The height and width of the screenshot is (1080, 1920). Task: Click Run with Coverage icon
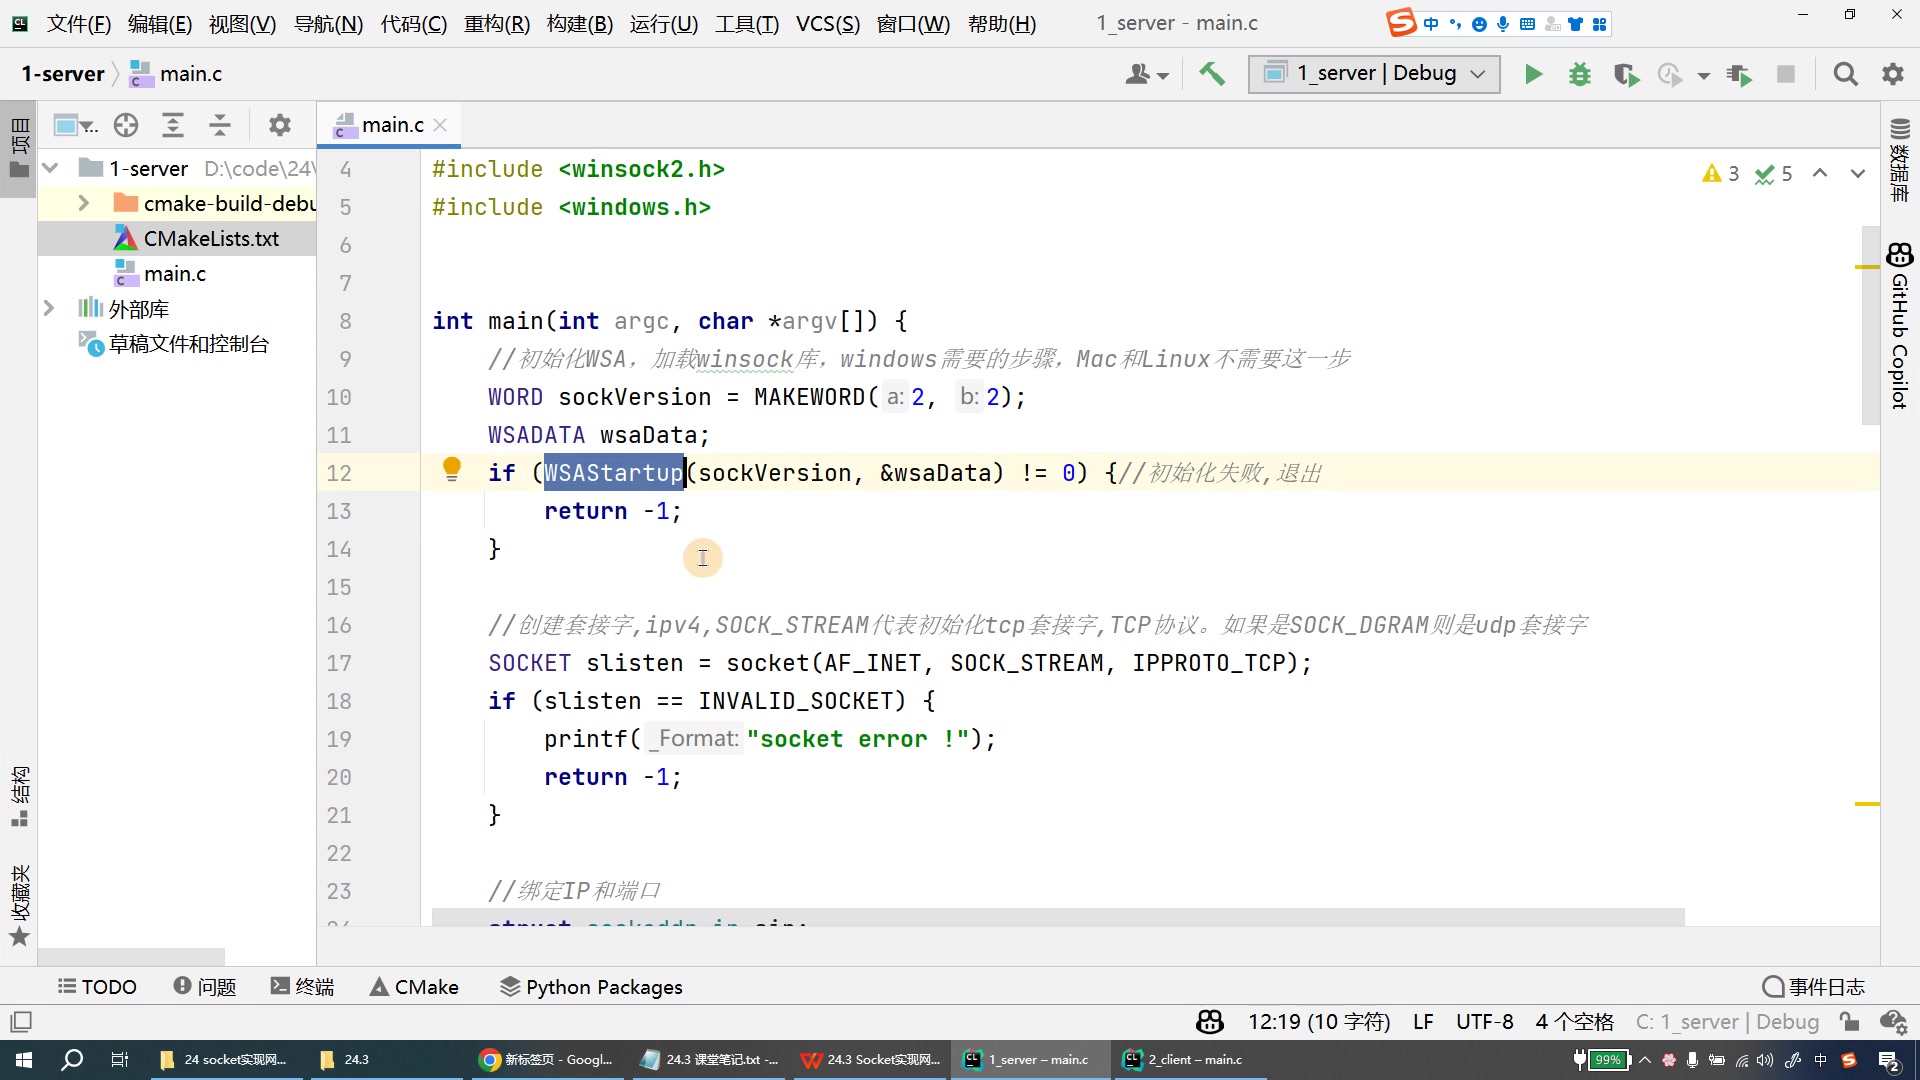[x=1626, y=74]
